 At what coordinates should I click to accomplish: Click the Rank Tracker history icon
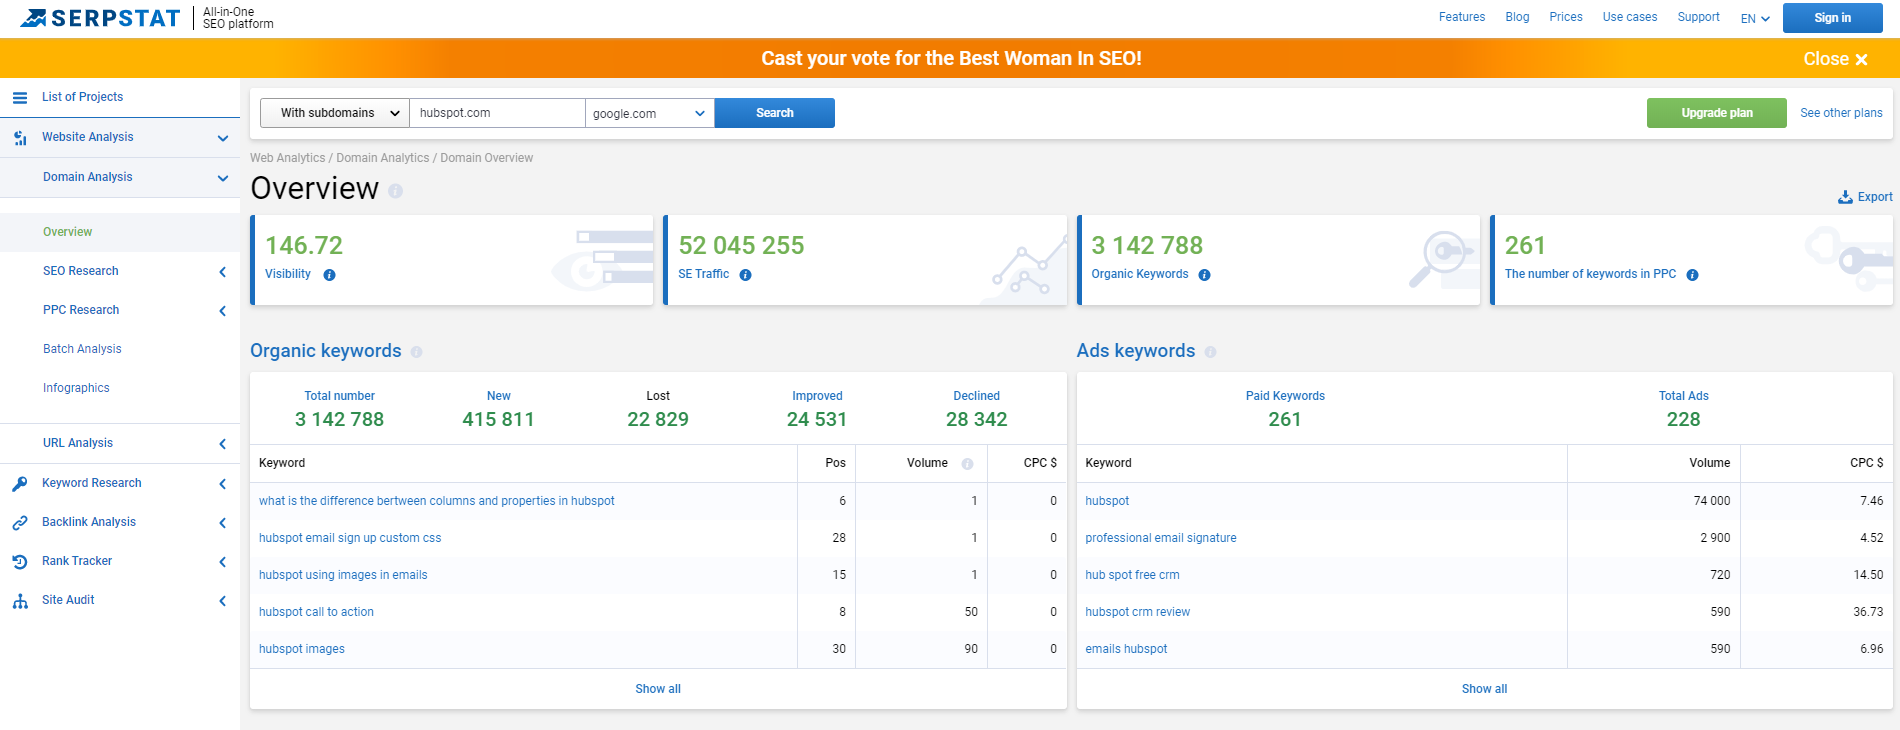pyautogui.click(x=20, y=562)
